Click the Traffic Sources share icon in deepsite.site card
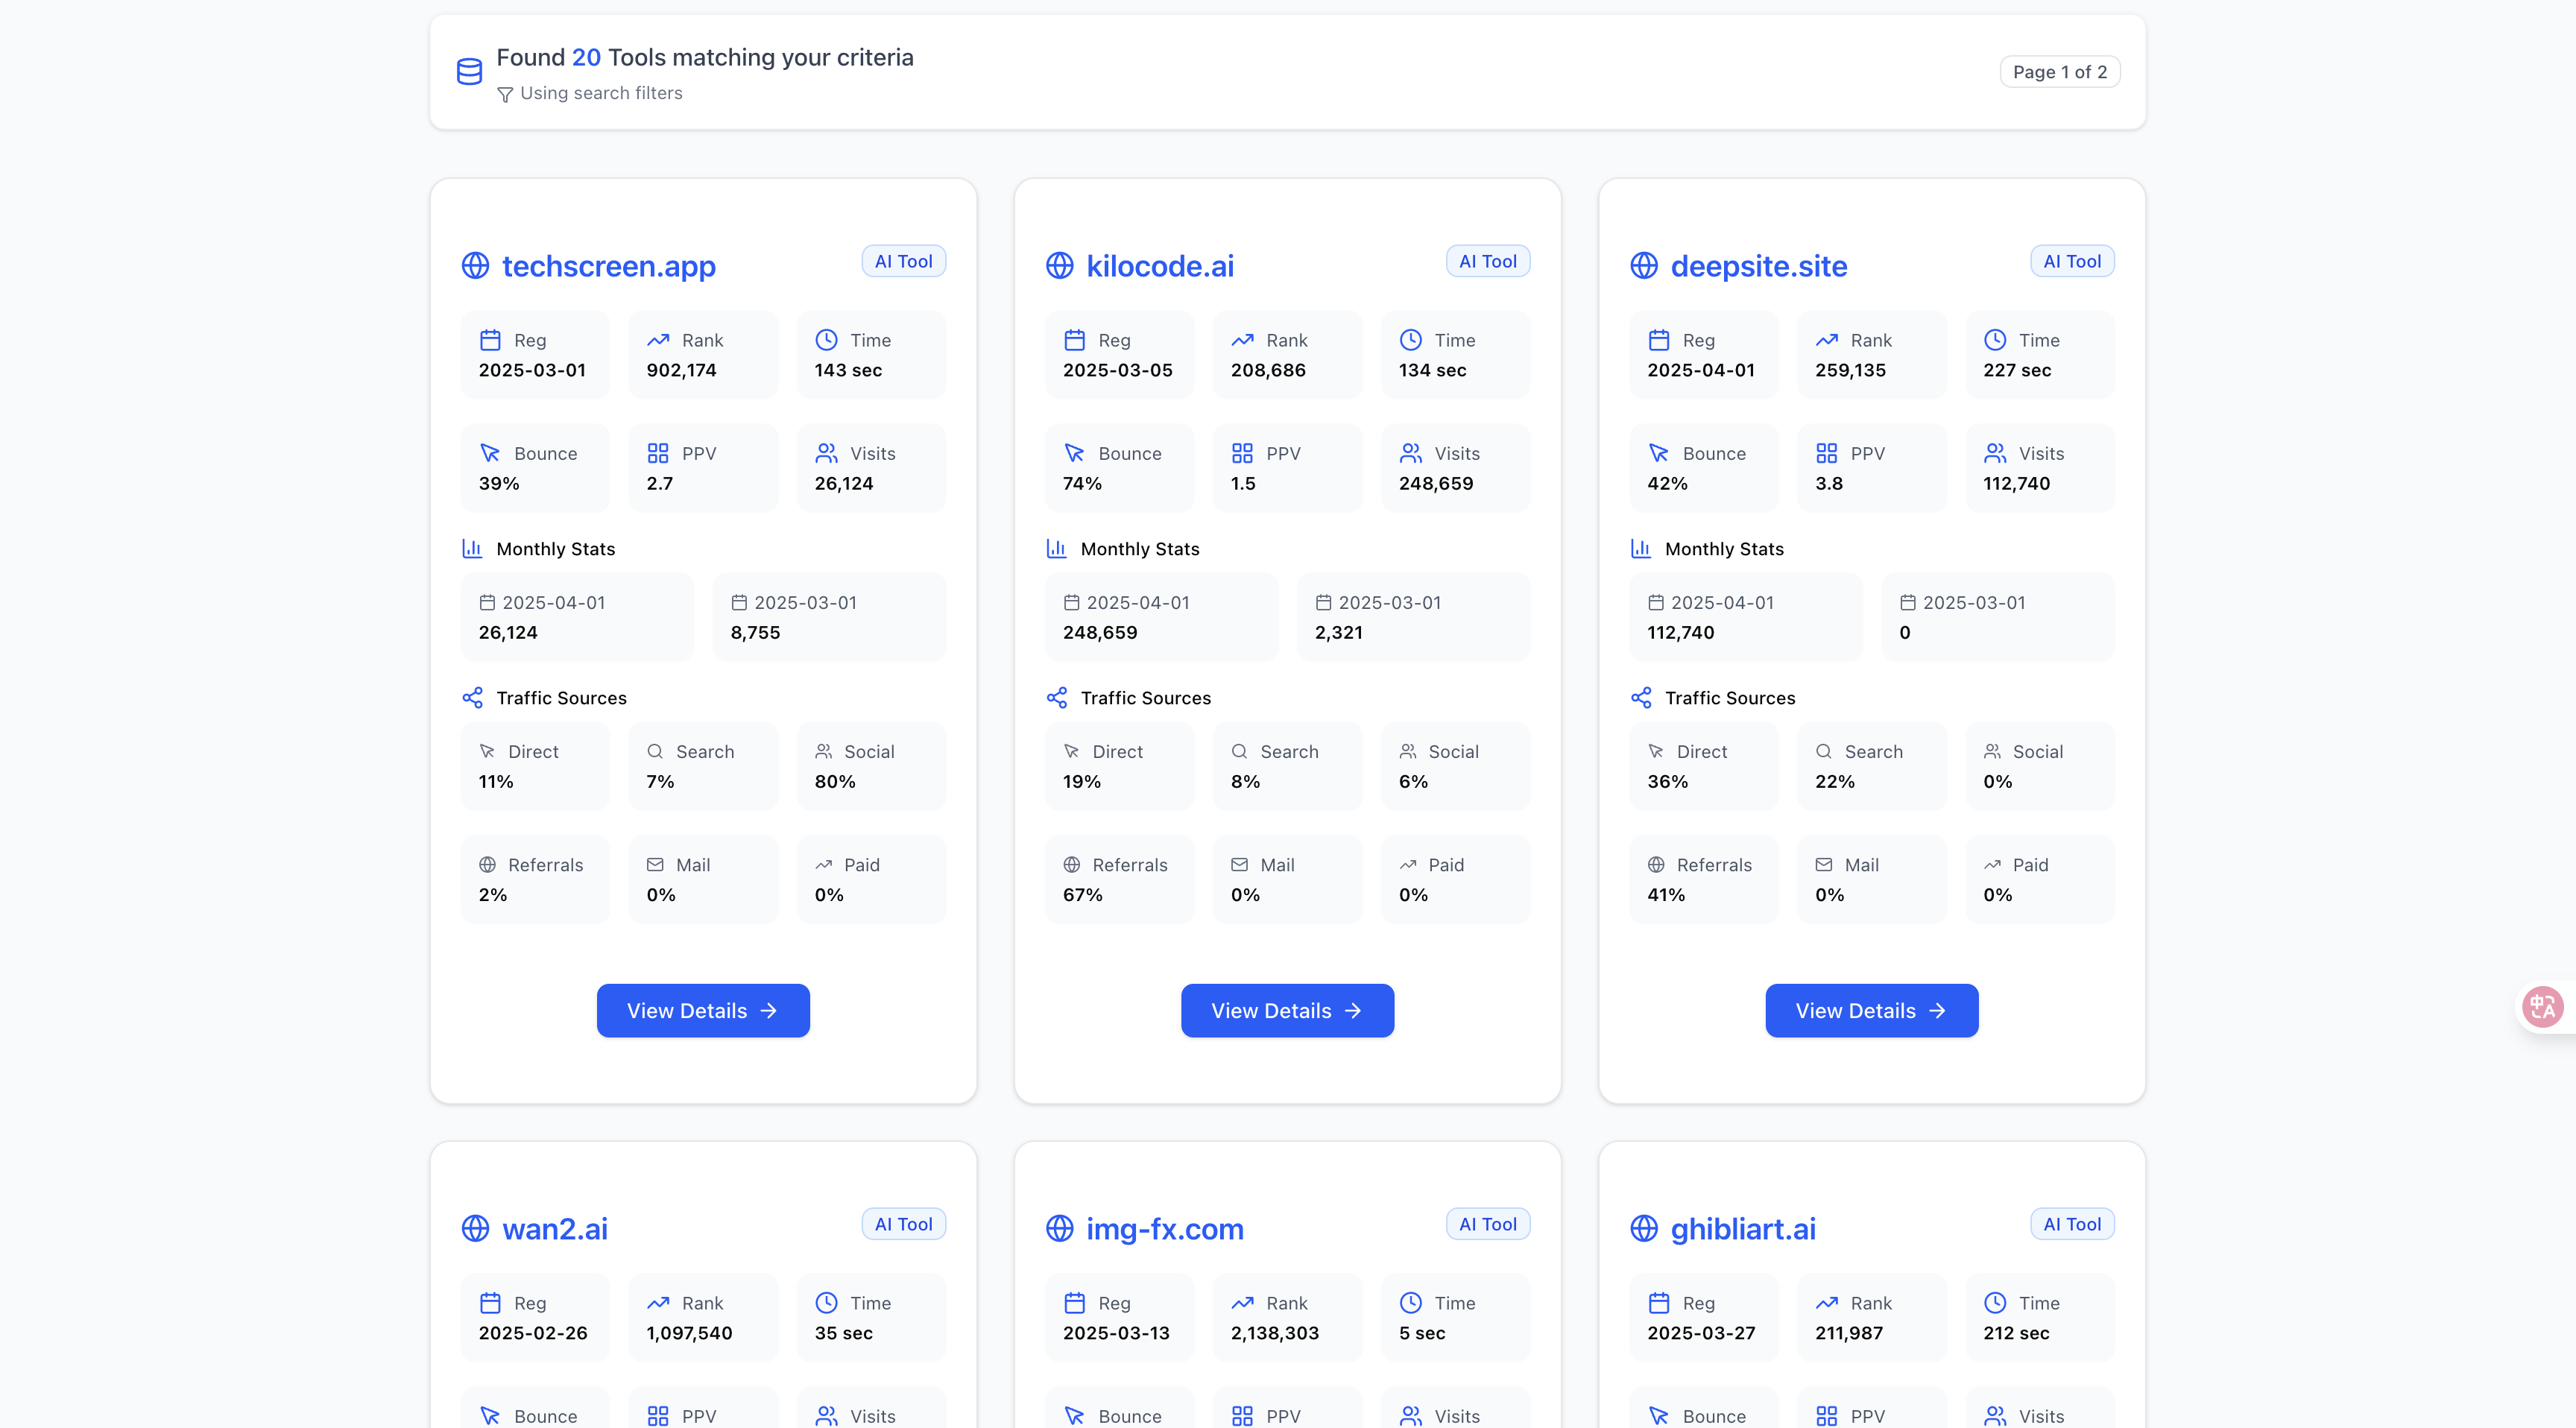This screenshot has width=2576, height=1428. coord(1641,697)
